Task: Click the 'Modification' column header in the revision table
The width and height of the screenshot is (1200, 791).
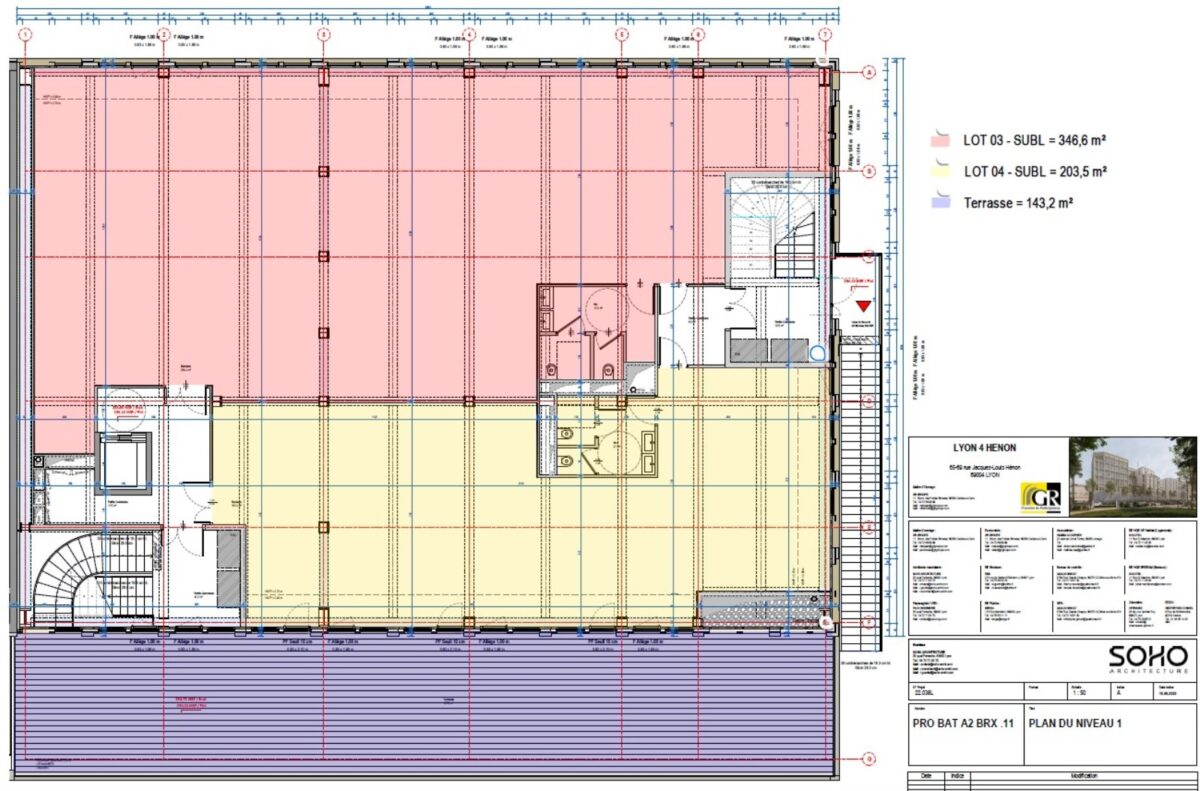Action: [1083, 776]
